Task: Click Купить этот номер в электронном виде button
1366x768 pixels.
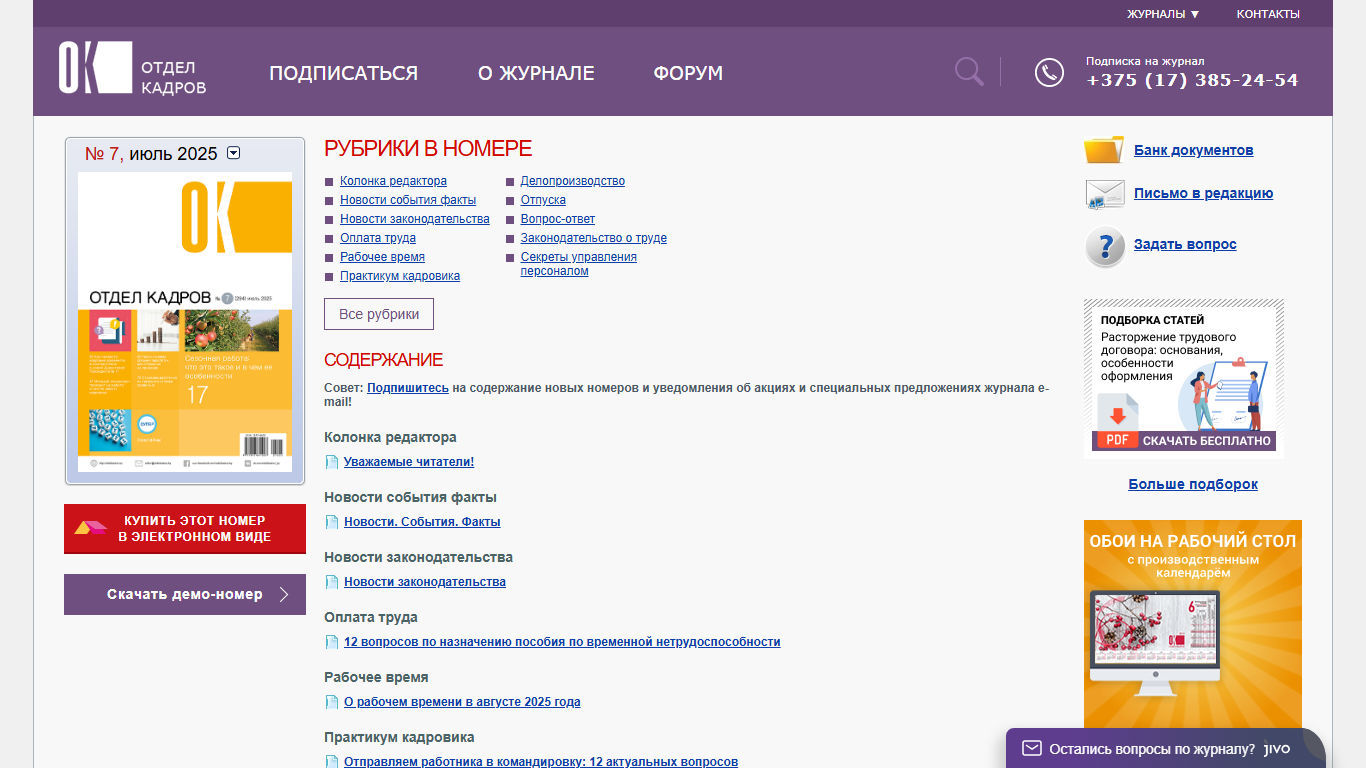Action: coord(185,529)
